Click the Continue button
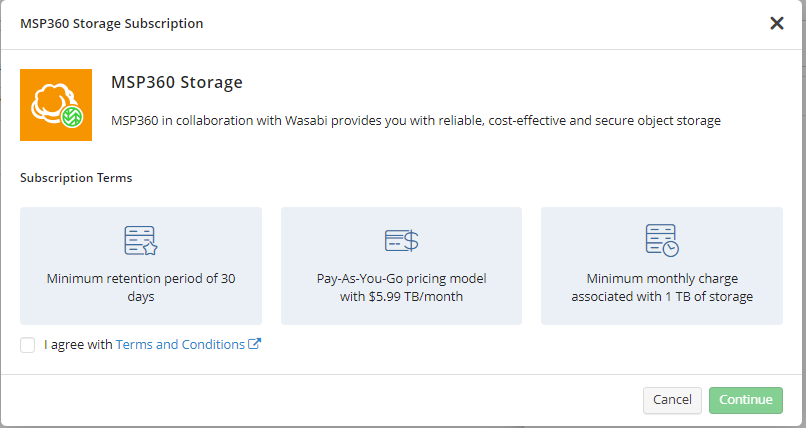The width and height of the screenshot is (806, 428). tap(745, 400)
